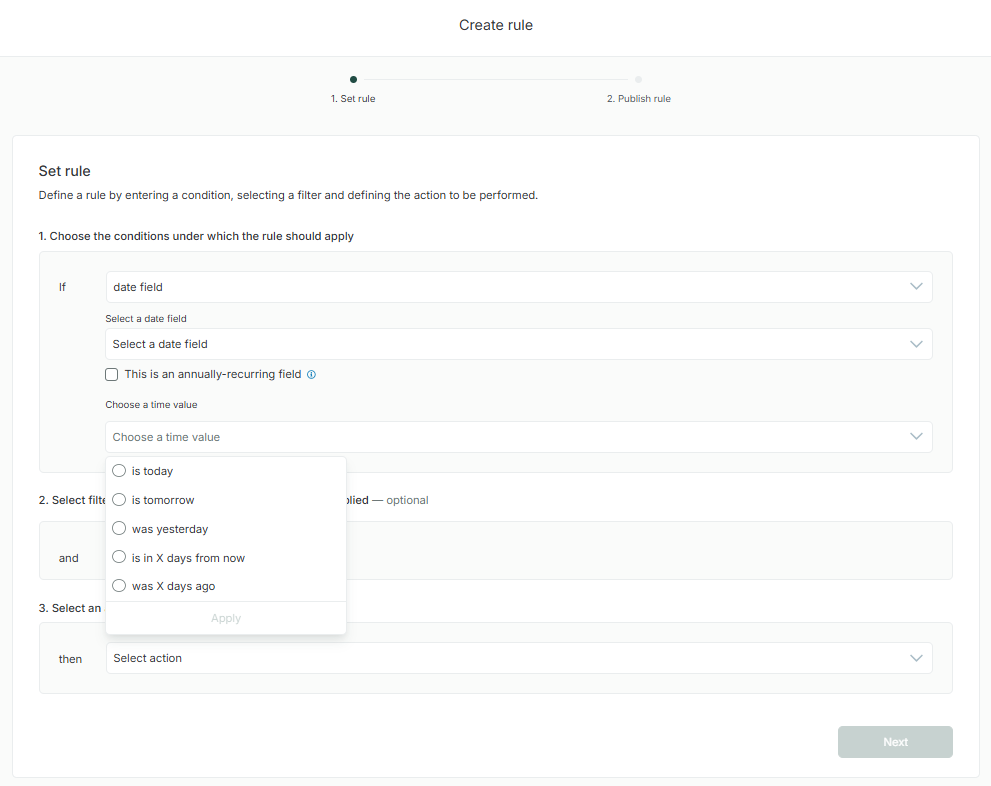The image size is (991, 786).
Task: Select the 'is today' radio option
Action: (119, 471)
